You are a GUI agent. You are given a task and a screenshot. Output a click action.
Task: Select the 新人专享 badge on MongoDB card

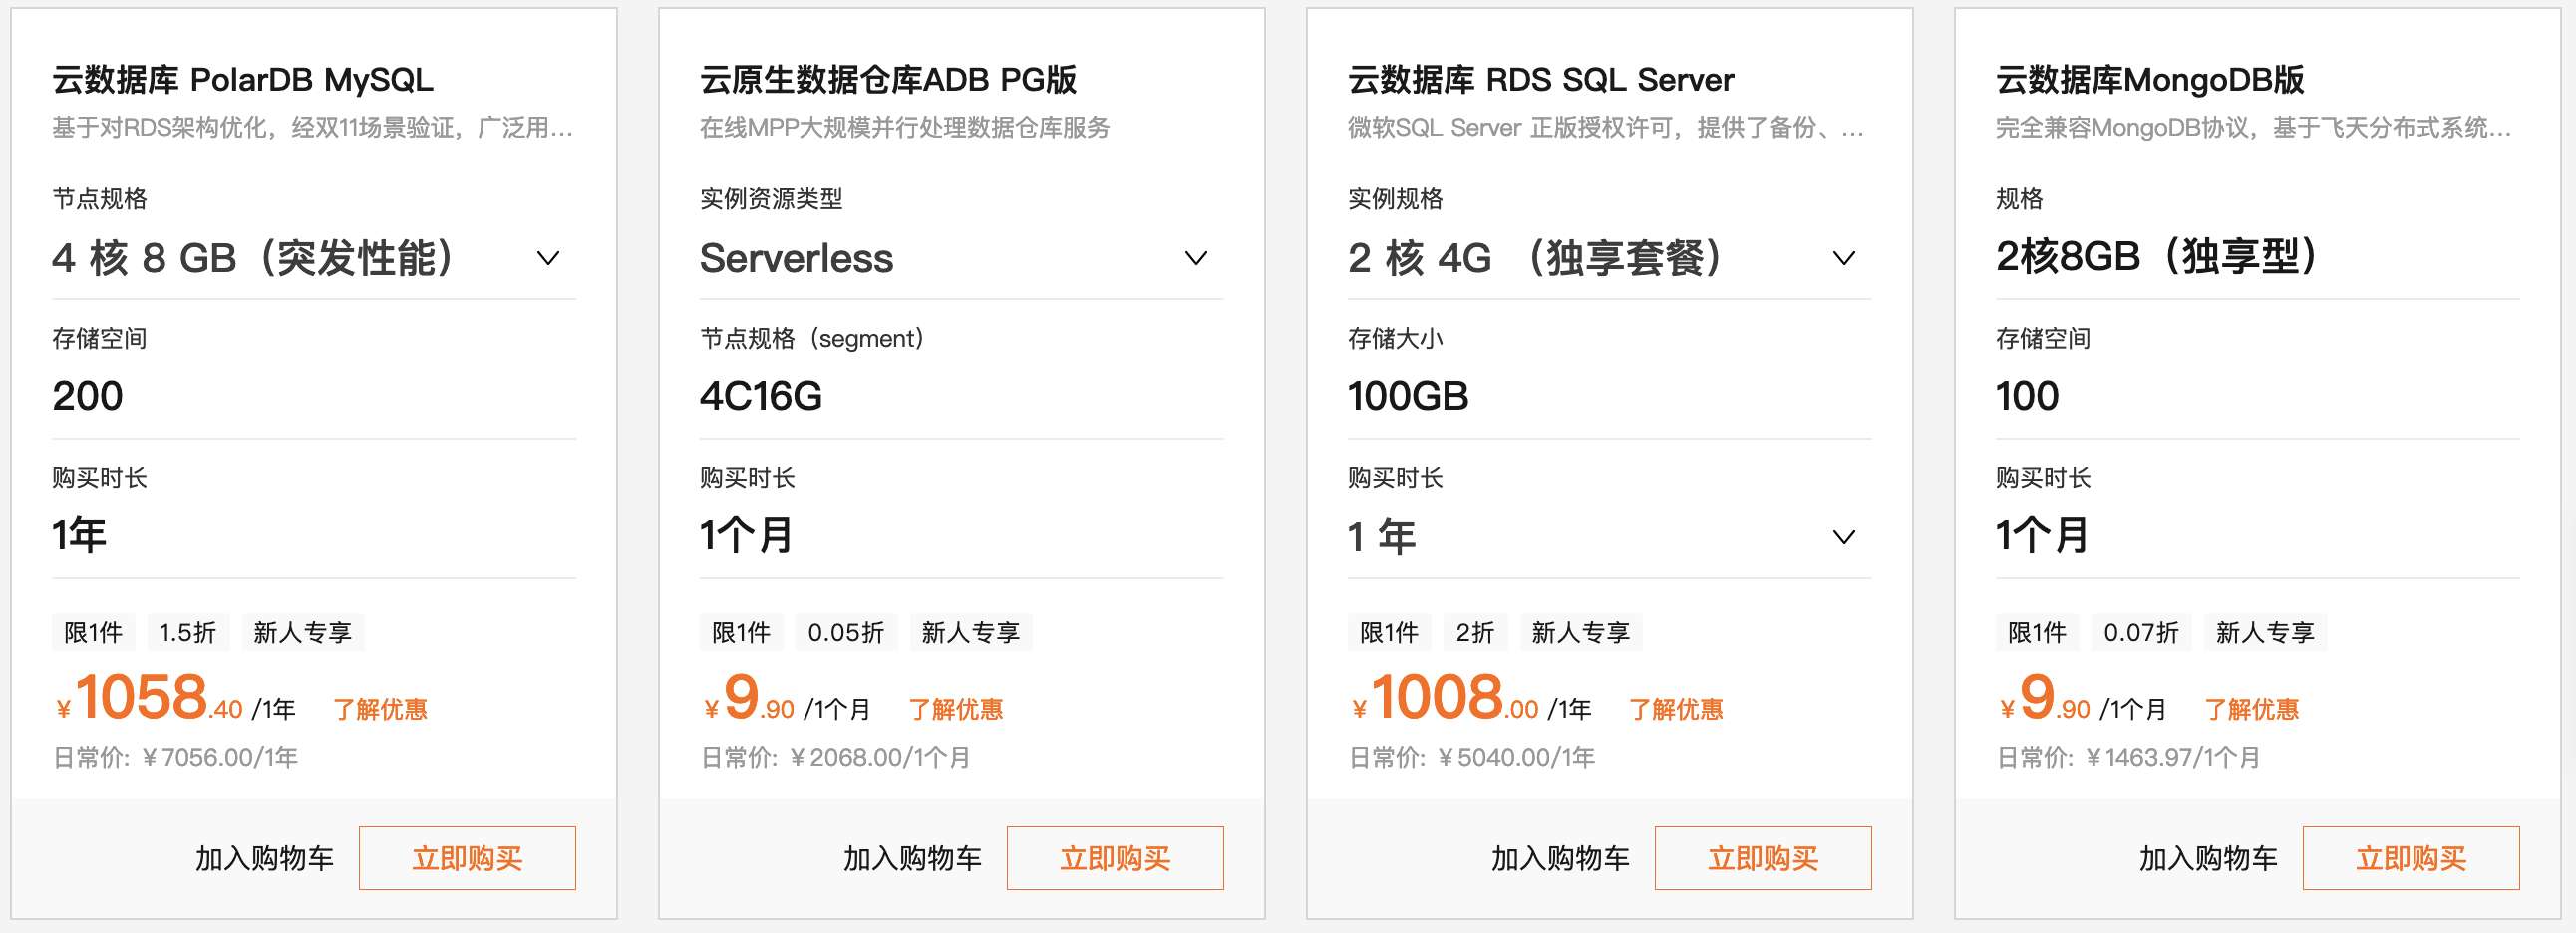point(2265,631)
